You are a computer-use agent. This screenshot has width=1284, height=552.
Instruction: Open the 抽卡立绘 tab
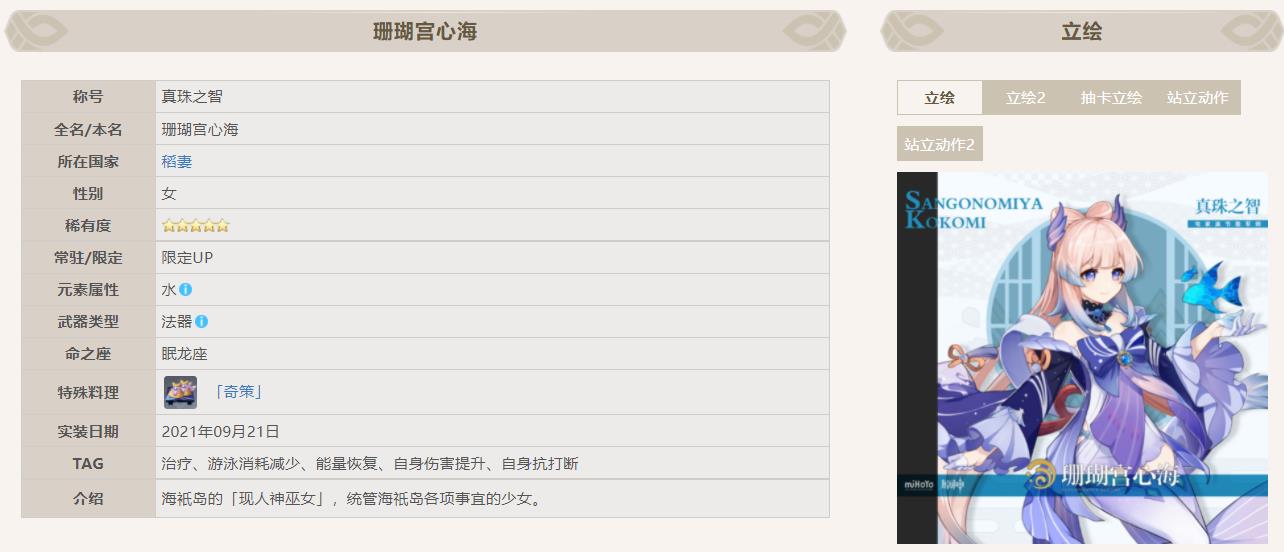click(1111, 98)
